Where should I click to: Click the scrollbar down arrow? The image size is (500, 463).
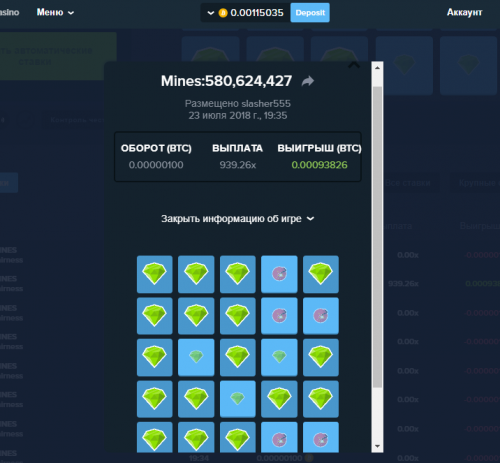pos(377,446)
